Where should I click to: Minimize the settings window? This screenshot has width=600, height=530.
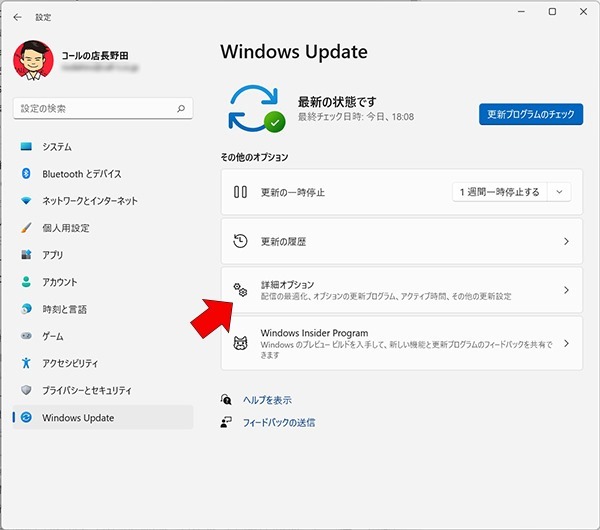tap(521, 12)
